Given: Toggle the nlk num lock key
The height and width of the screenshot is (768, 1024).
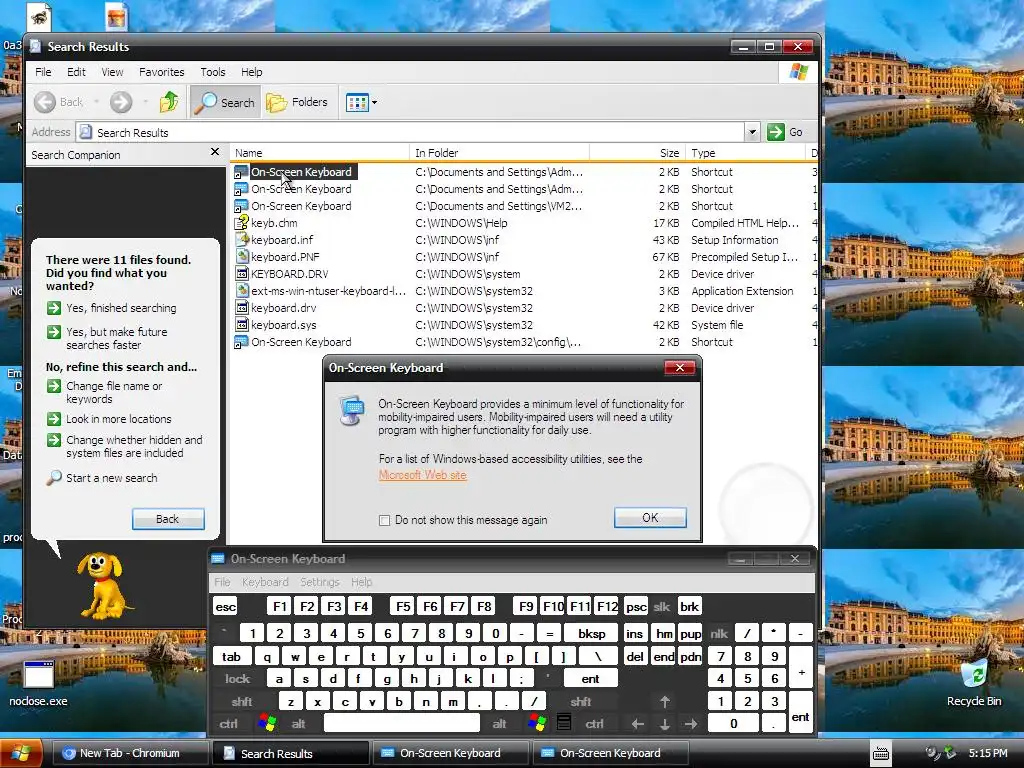Looking at the screenshot, I should 719,633.
